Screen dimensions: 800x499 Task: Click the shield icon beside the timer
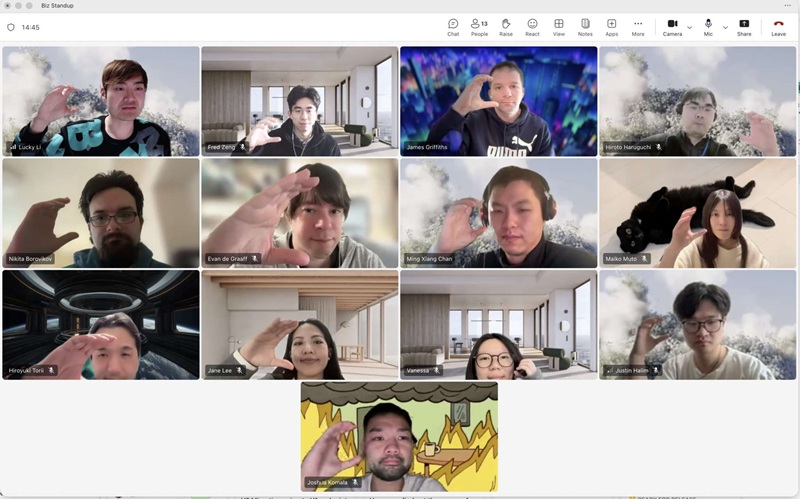pos(11,27)
